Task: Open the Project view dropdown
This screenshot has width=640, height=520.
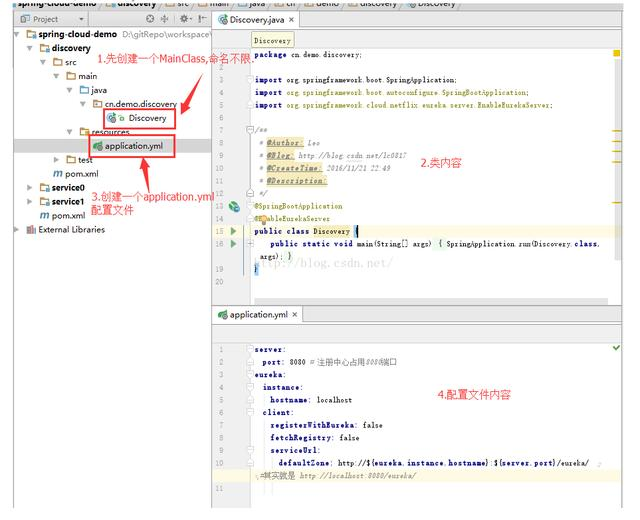Action: point(81,19)
